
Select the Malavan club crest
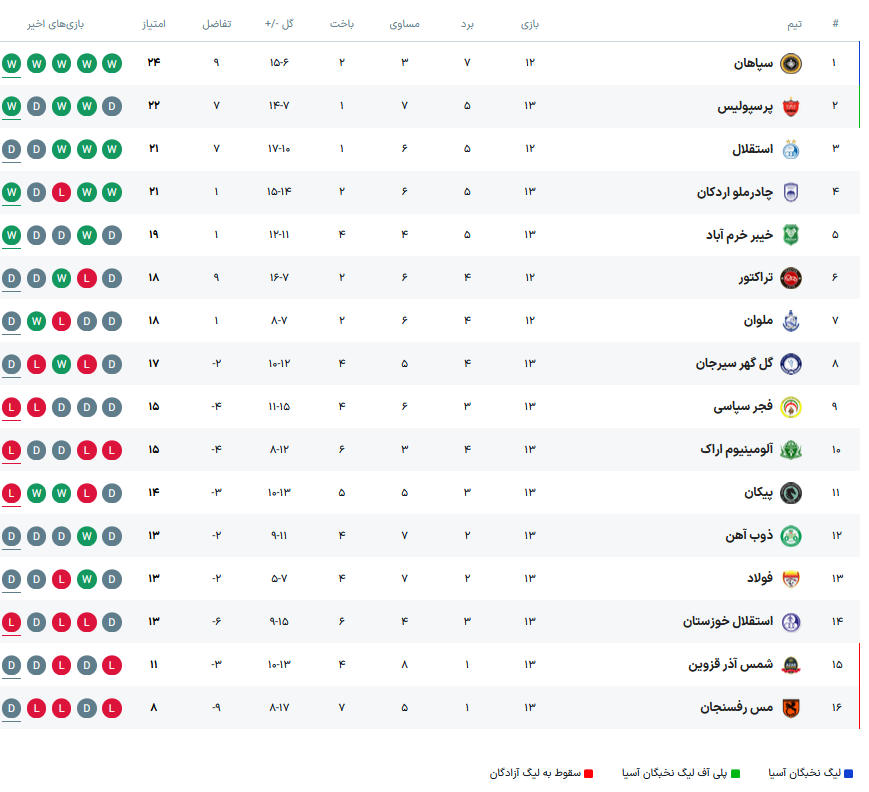point(790,321)
